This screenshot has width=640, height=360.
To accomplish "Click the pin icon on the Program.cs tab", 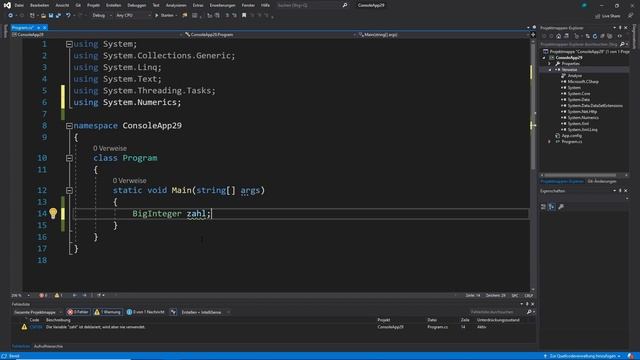I will tap(38, 28).
